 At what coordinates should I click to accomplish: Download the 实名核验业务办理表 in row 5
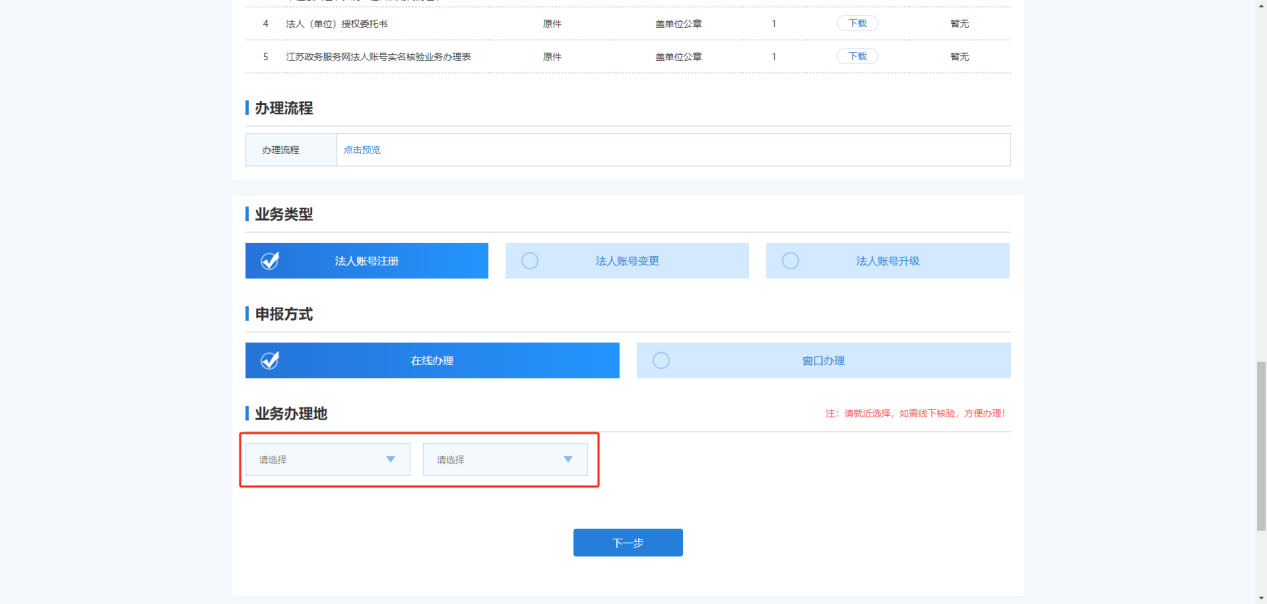tap(857, 57)
